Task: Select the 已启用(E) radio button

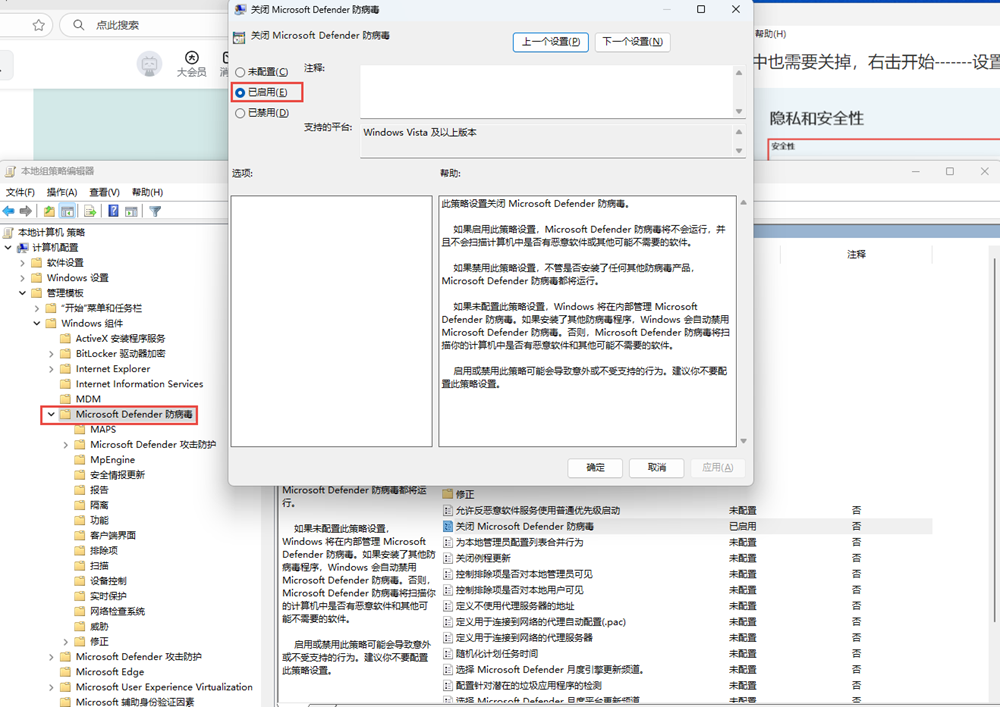Action: point(240,92)
